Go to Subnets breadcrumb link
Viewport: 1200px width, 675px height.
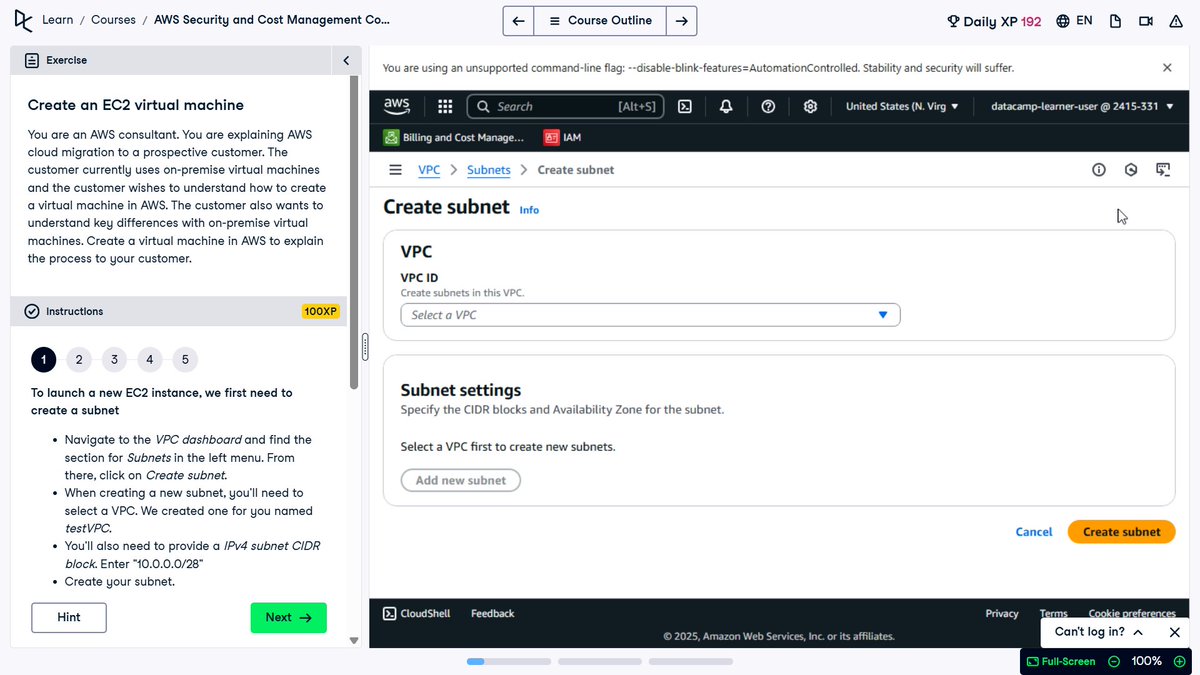pyautogui.click(x=489, y=170)
